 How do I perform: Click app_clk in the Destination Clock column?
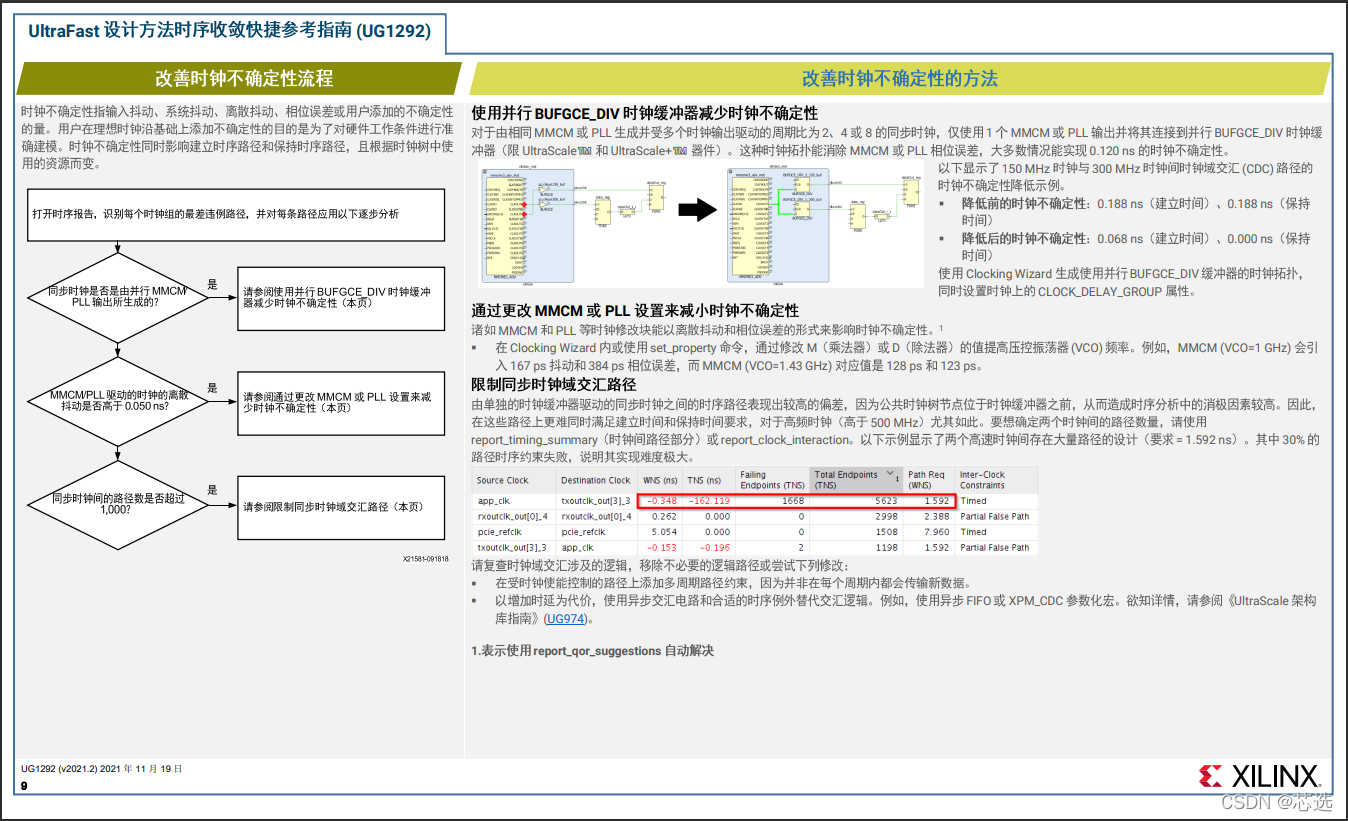578,548
